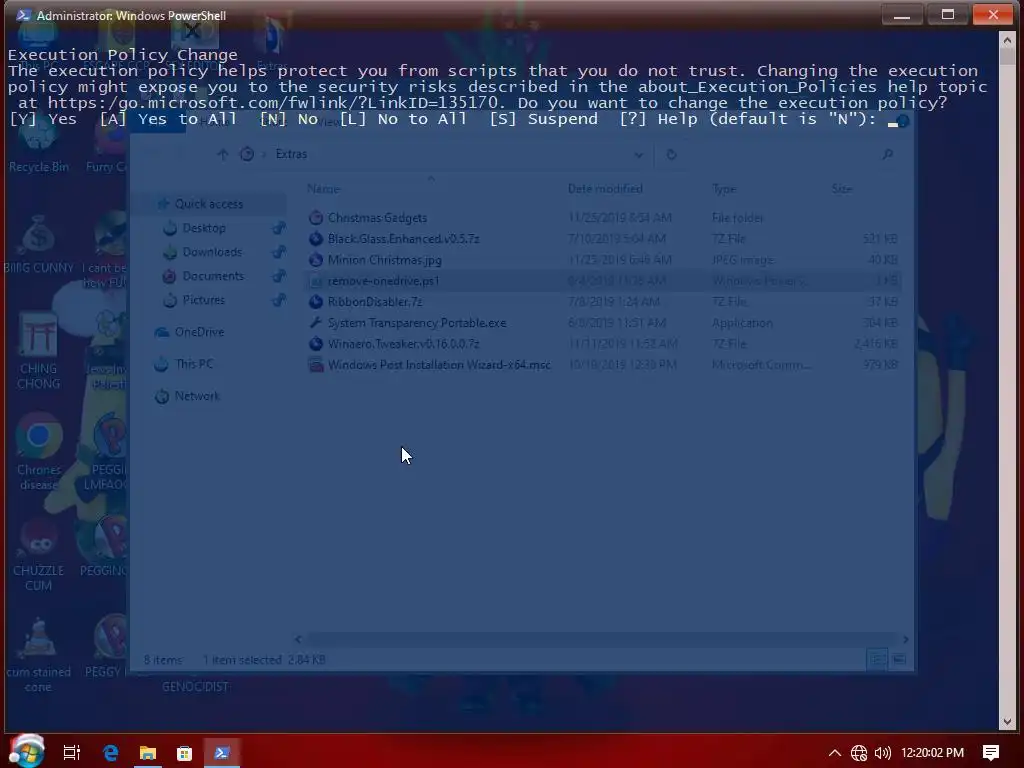Sort Explorer files by Name column
Viewport: 1024px width, 768px height.
click(323, 189)
